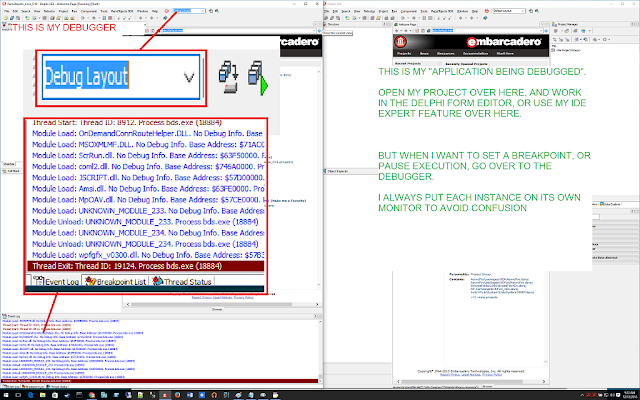Screen dimensions: 640x400
Task: Click Project Manager panel title in right window
Action: (567, 24)
